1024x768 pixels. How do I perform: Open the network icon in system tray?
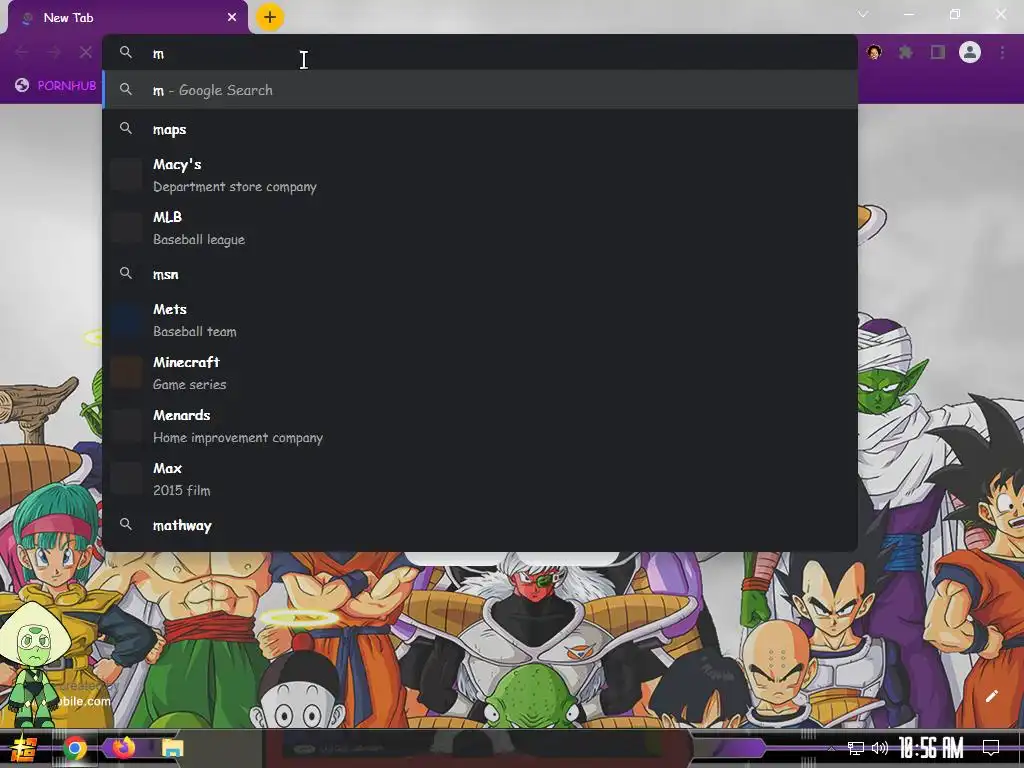click(x=856, y=748)
